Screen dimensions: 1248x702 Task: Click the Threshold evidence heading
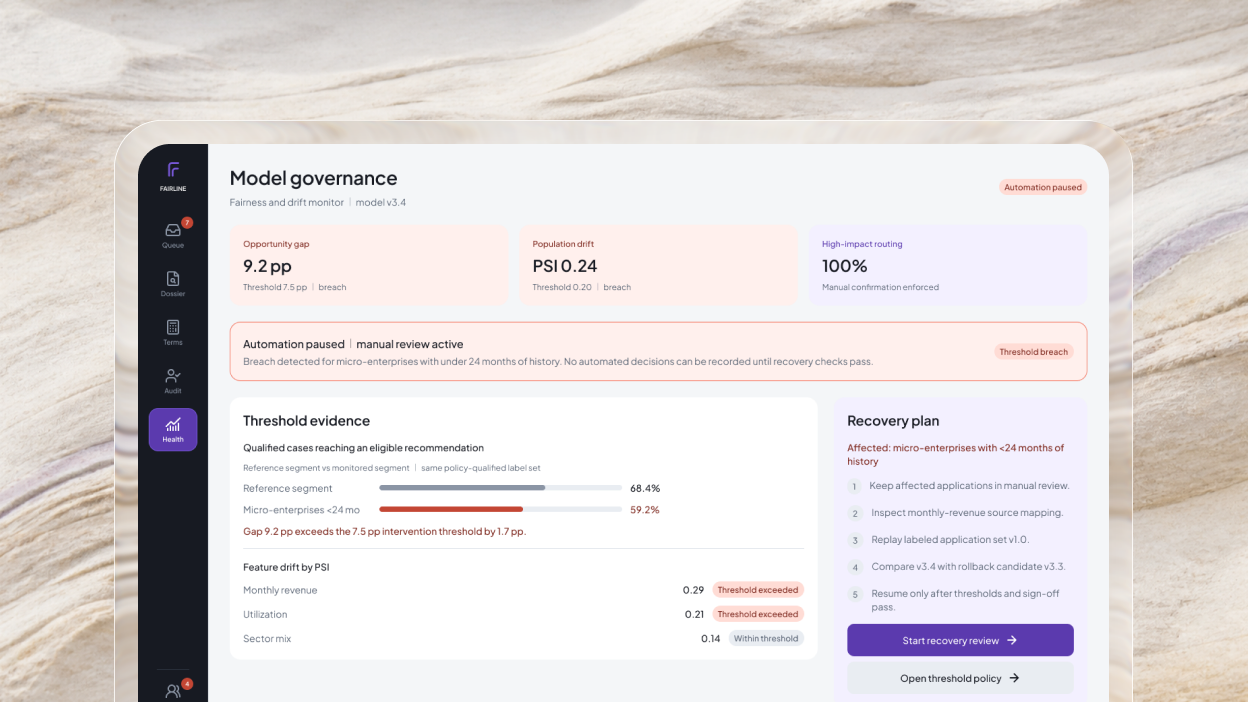pyautogui.click(x=306, y=421)
